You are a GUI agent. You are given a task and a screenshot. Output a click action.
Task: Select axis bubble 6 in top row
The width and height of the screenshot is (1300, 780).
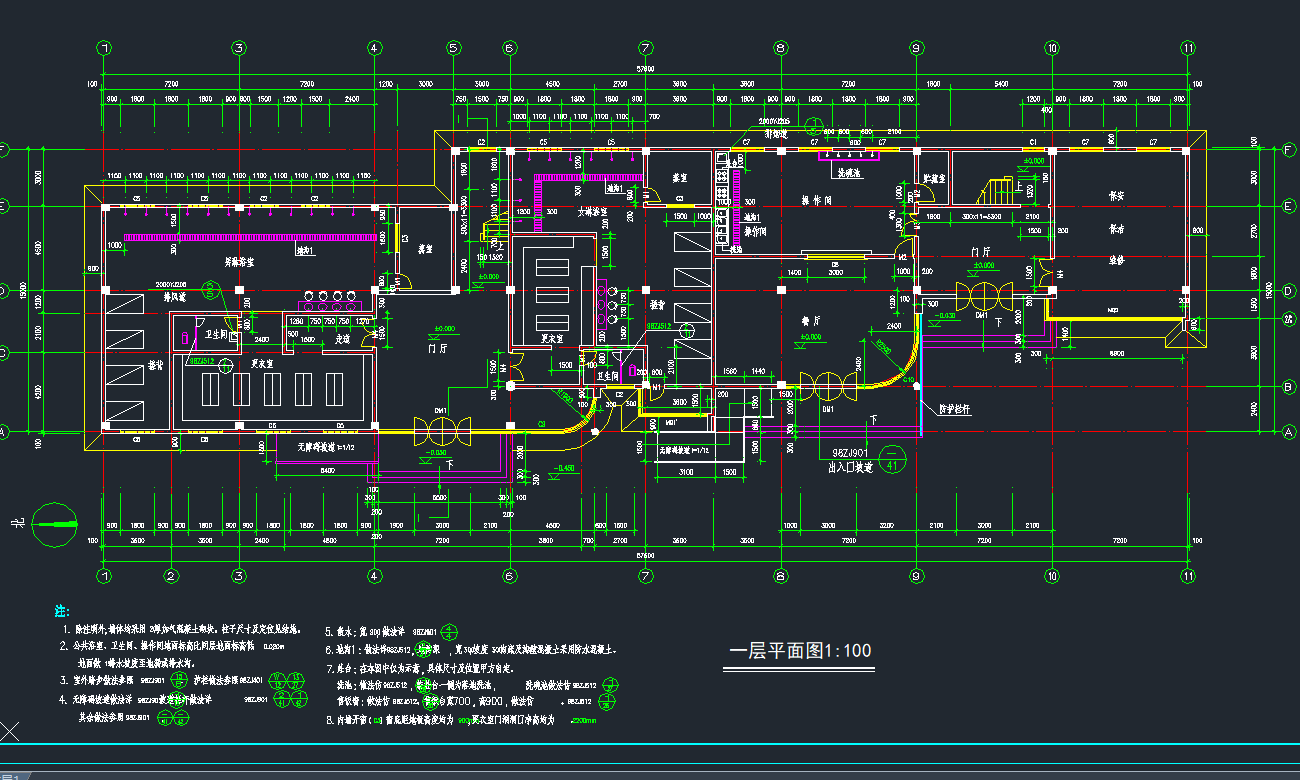coord(509,48)
